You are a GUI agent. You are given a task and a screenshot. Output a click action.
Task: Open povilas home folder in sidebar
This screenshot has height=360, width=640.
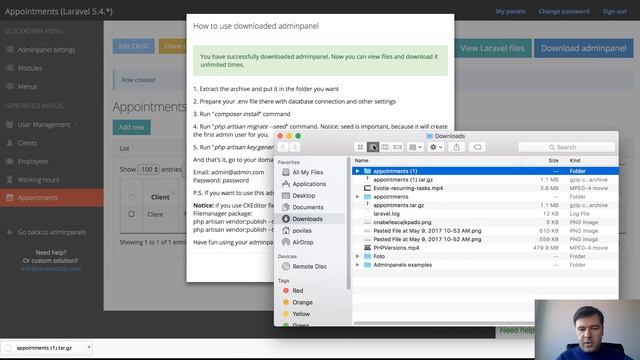pyautogui.click(x=302, y=231)
